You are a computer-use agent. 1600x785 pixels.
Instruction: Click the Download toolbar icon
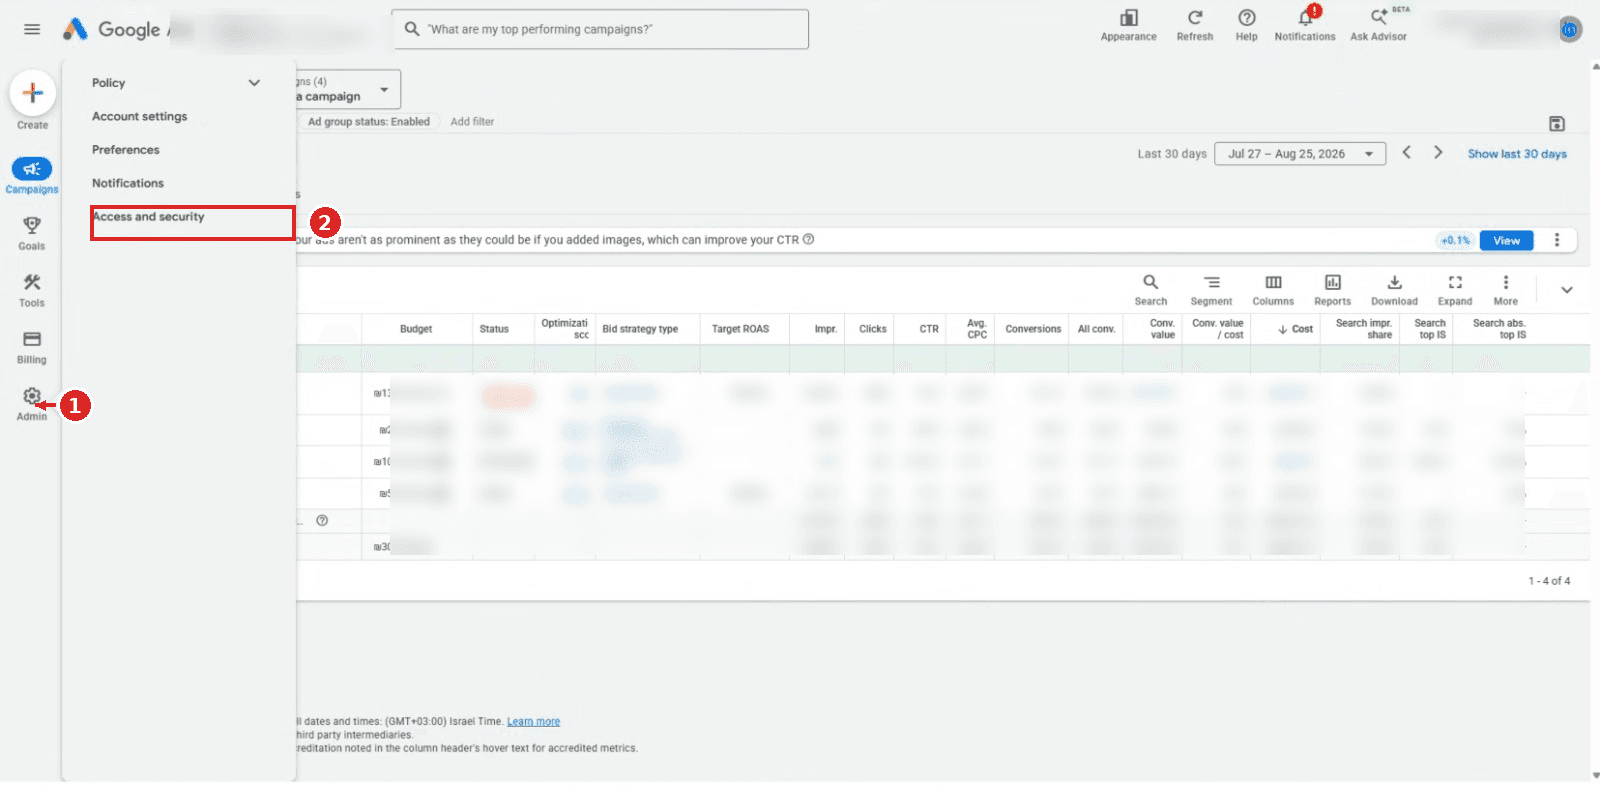click(1395, 282)
